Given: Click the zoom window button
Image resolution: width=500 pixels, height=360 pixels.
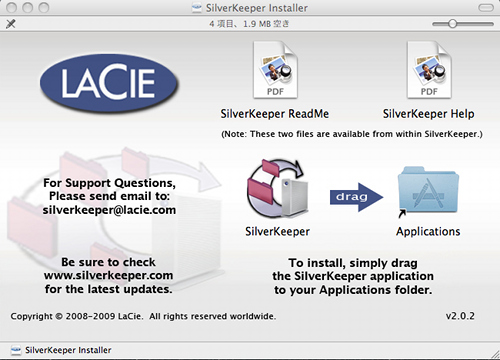Looking at the screenshot, I should tap(44, 7).
